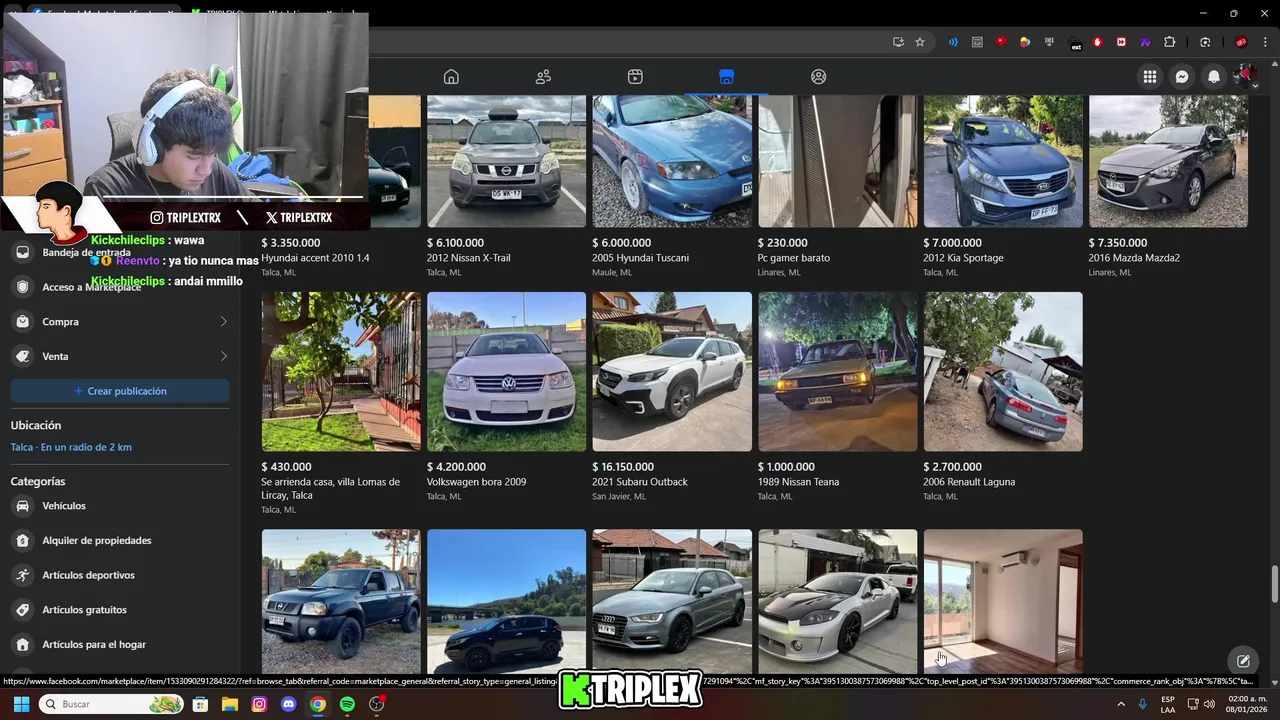1280x720 pixels.
Task: Click the screenshot lens icon in Chrome toolbar
Action: coord(1205,42)
